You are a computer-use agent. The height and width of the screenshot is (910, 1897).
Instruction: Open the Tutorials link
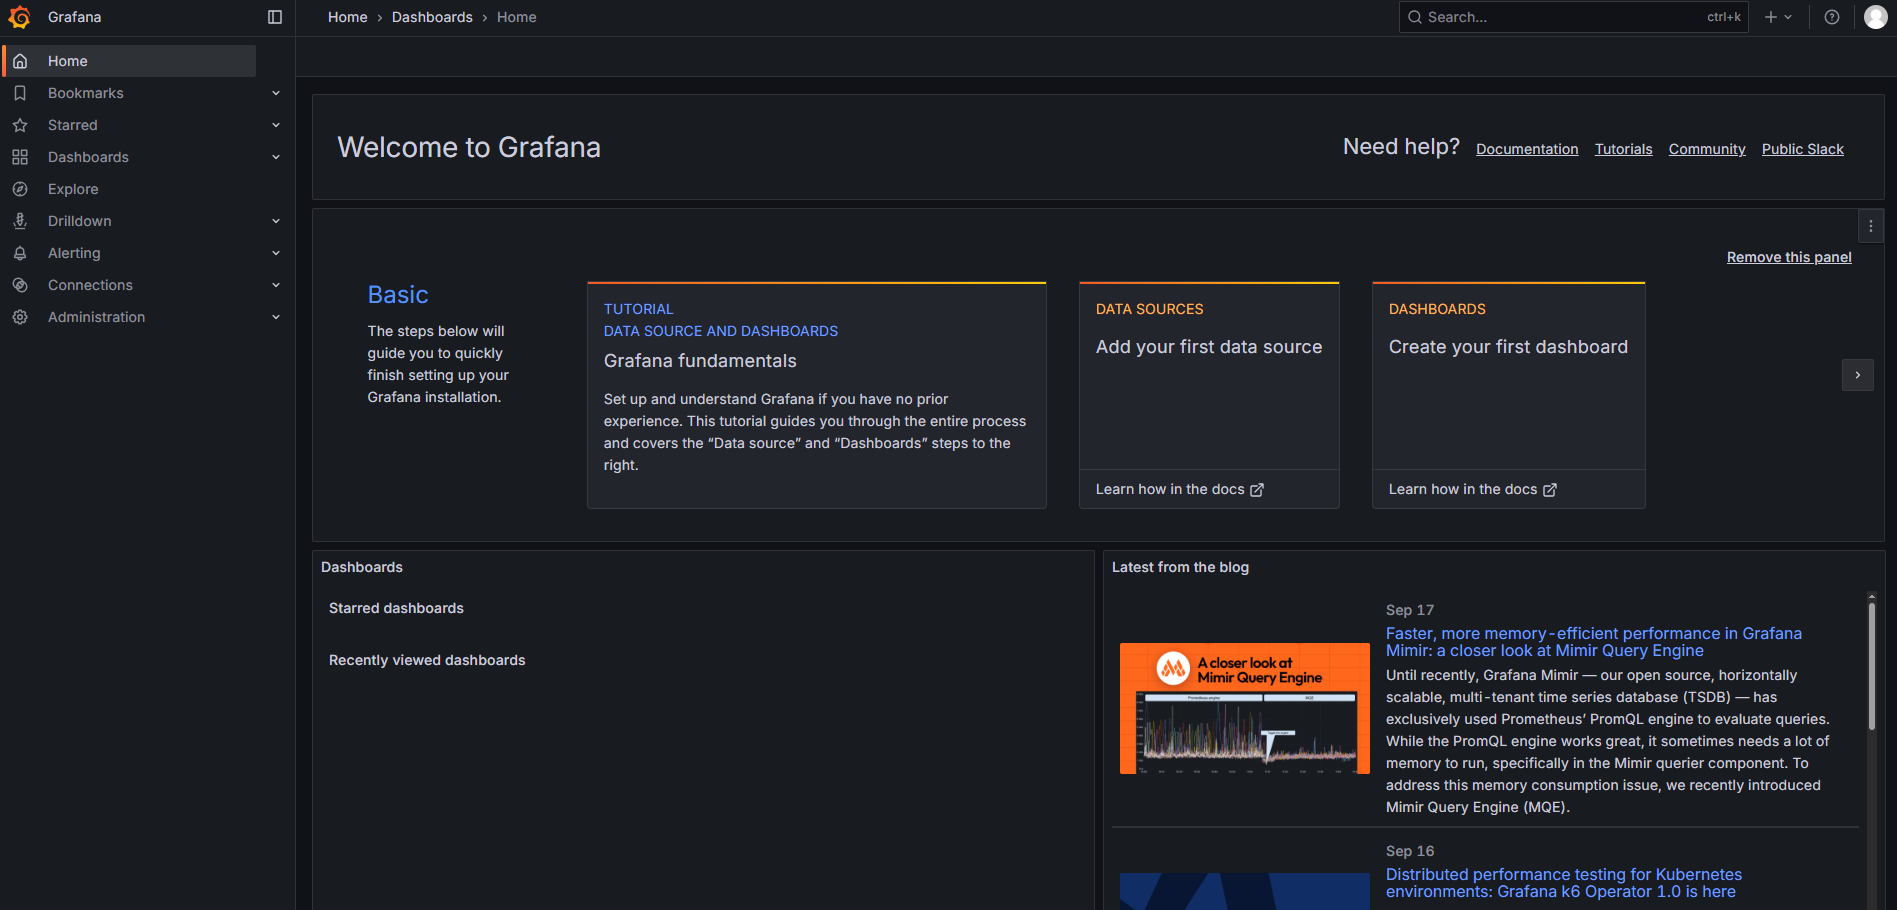point(1623,149)
